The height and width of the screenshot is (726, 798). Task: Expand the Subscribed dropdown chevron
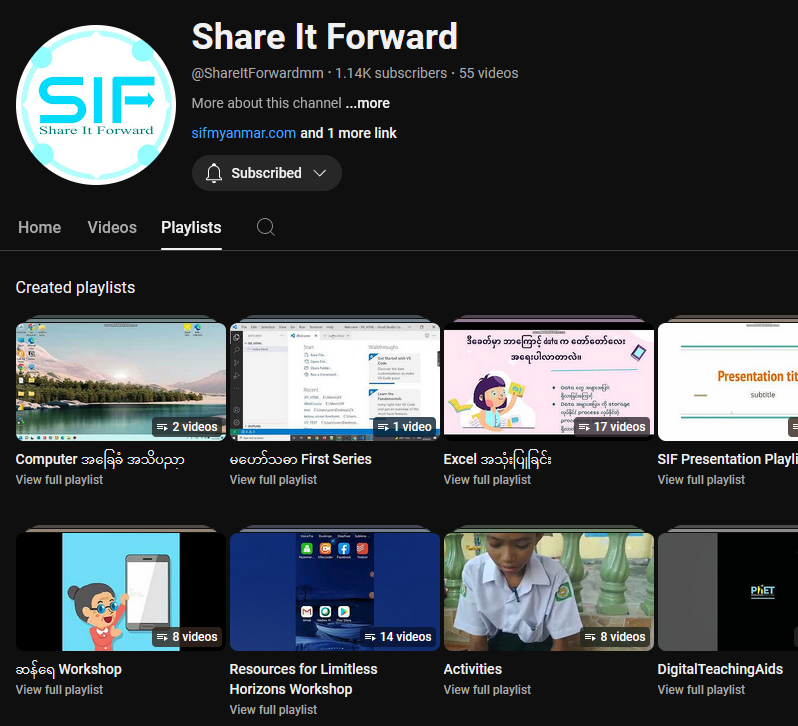coord(320,173)
